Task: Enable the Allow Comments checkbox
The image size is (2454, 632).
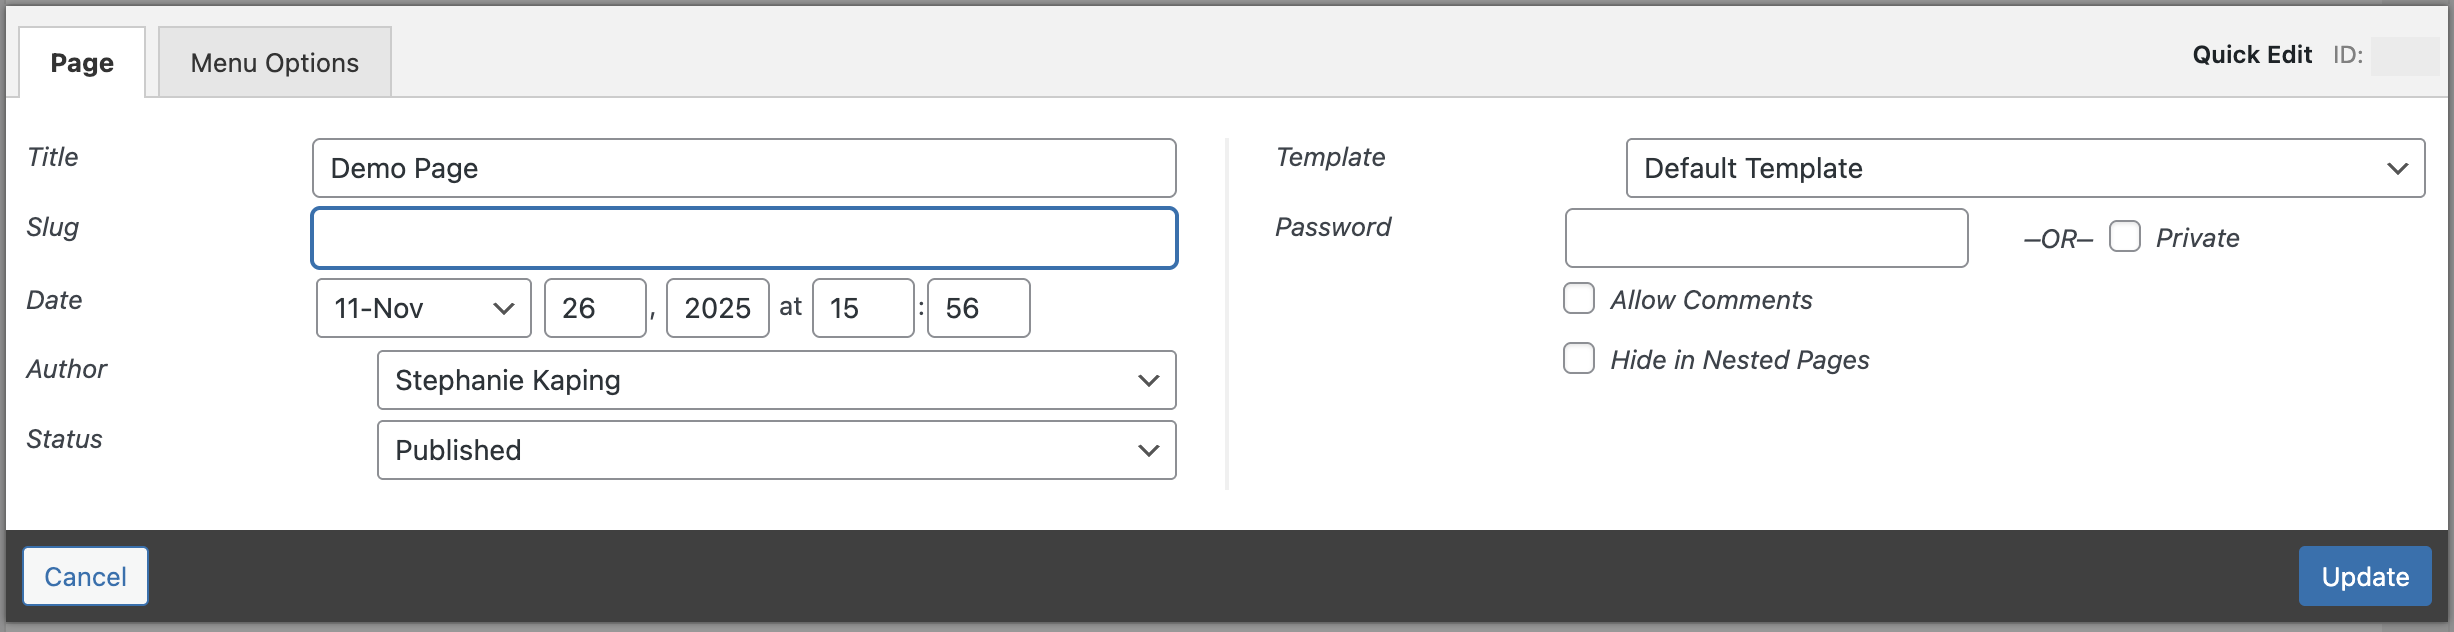Action: 1579,298
